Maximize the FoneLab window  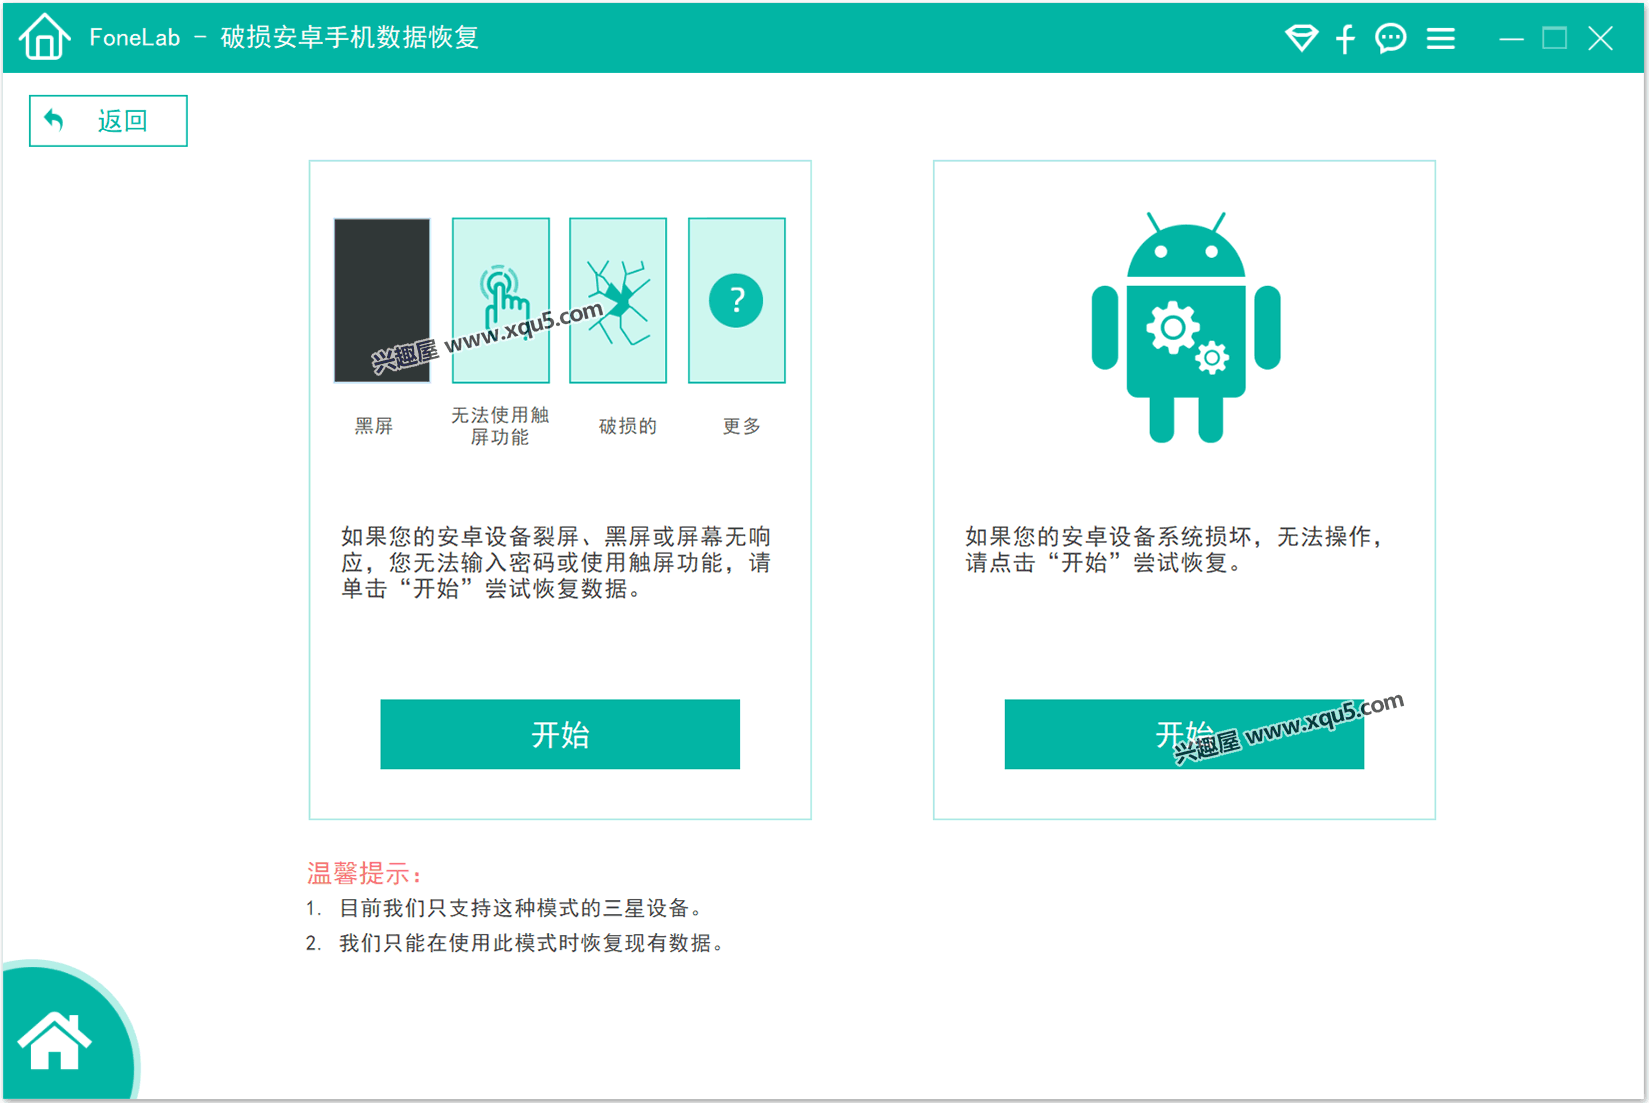pyautogui.click(x=1554, y=38)
